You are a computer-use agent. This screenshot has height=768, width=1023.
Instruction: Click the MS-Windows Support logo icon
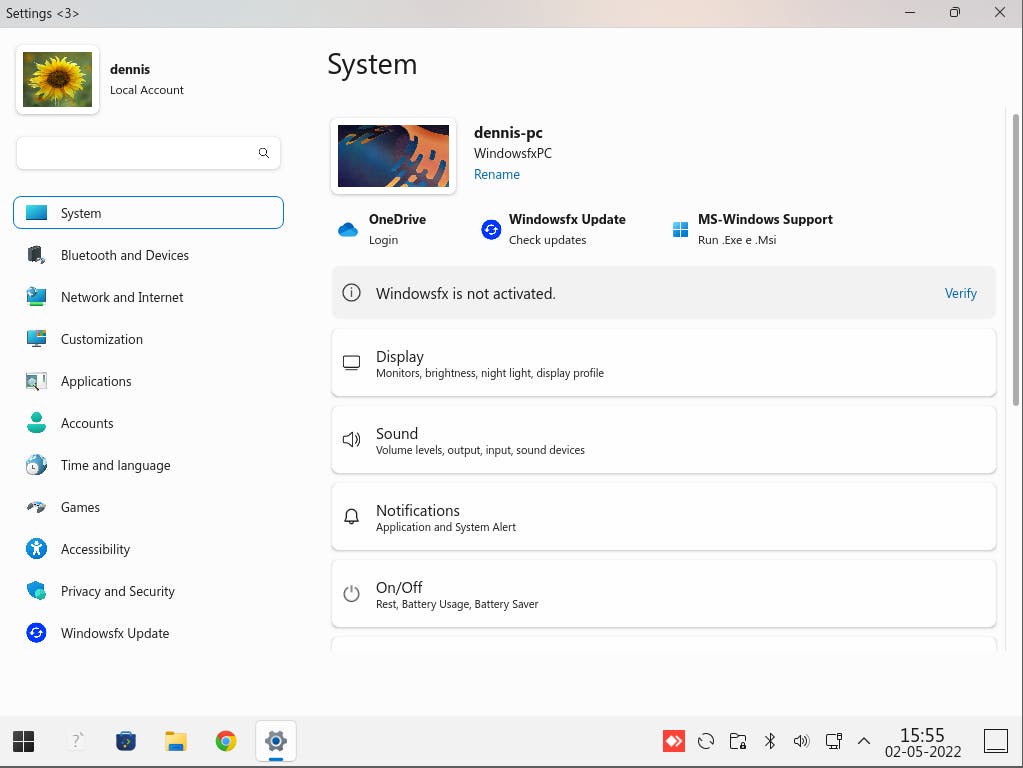coord(680,230)
